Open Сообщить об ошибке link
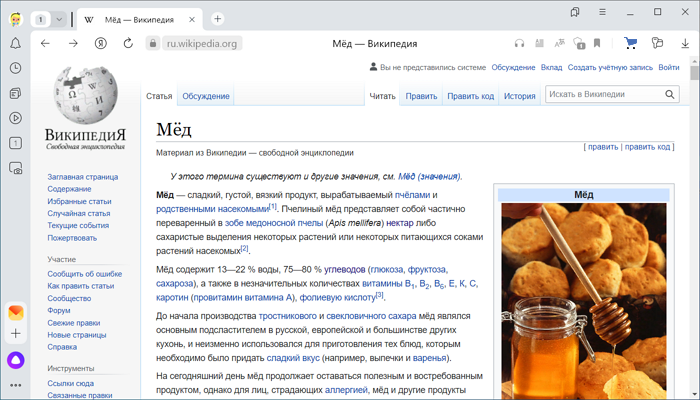This screenshot has width=700, height=400. tap(84, 274)
